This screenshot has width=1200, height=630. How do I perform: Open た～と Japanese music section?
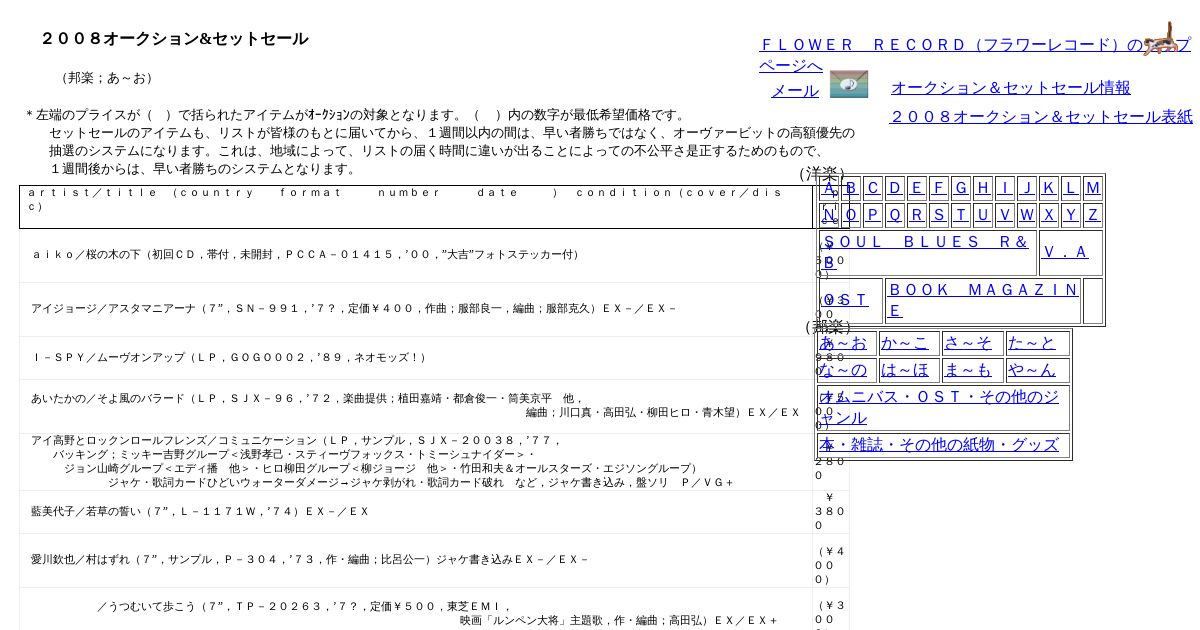coord(1032,343)
